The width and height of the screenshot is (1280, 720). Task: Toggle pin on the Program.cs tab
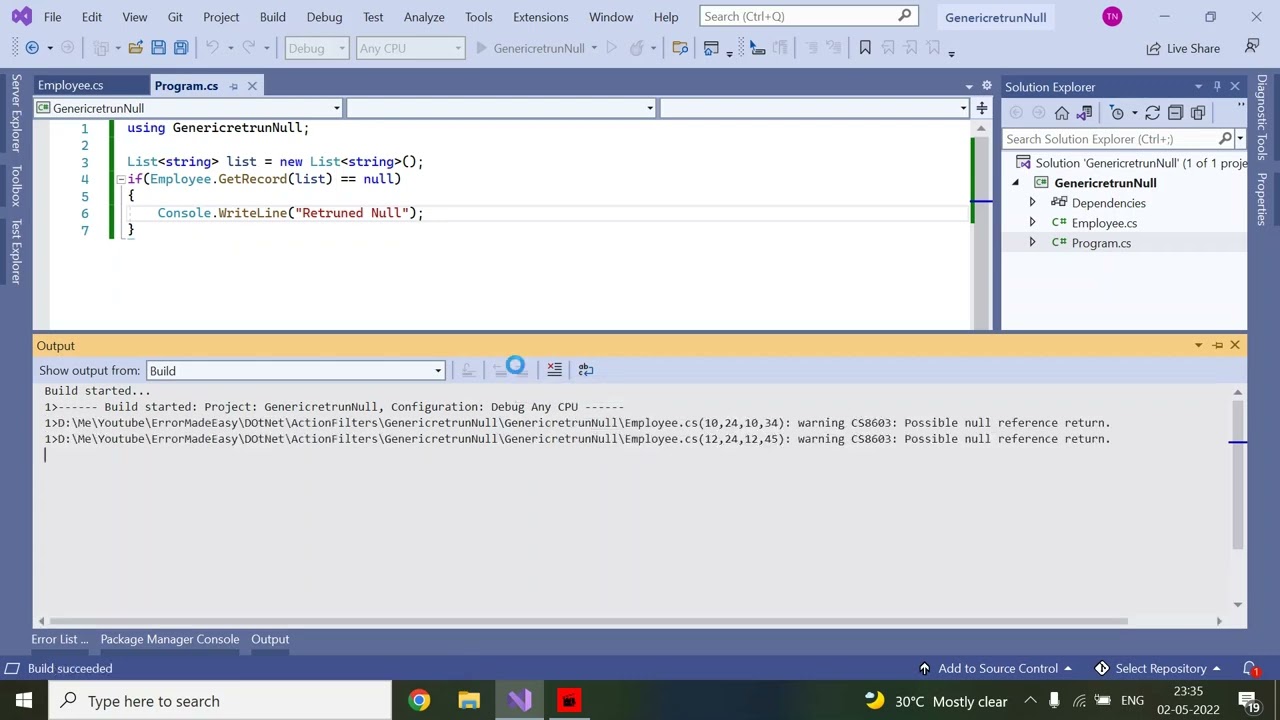pyautogui.click(x=233, y=86)
